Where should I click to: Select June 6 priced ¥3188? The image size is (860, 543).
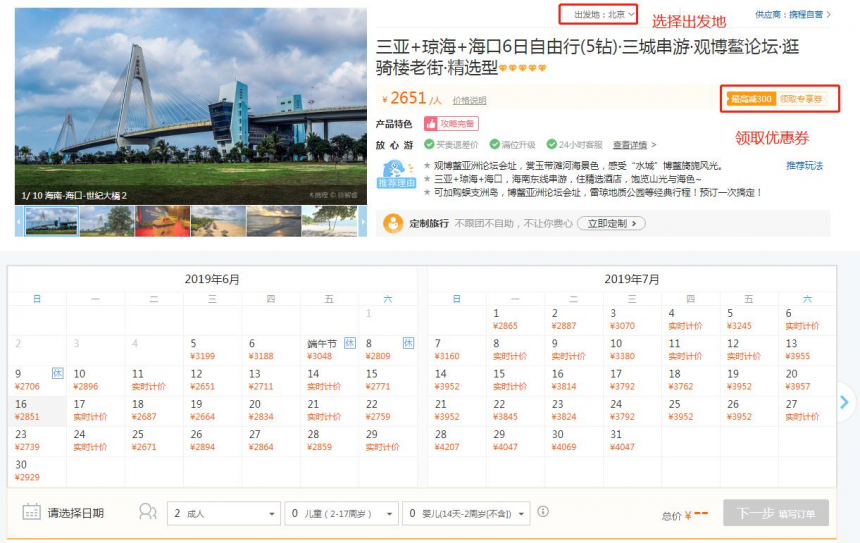[271, 350]
